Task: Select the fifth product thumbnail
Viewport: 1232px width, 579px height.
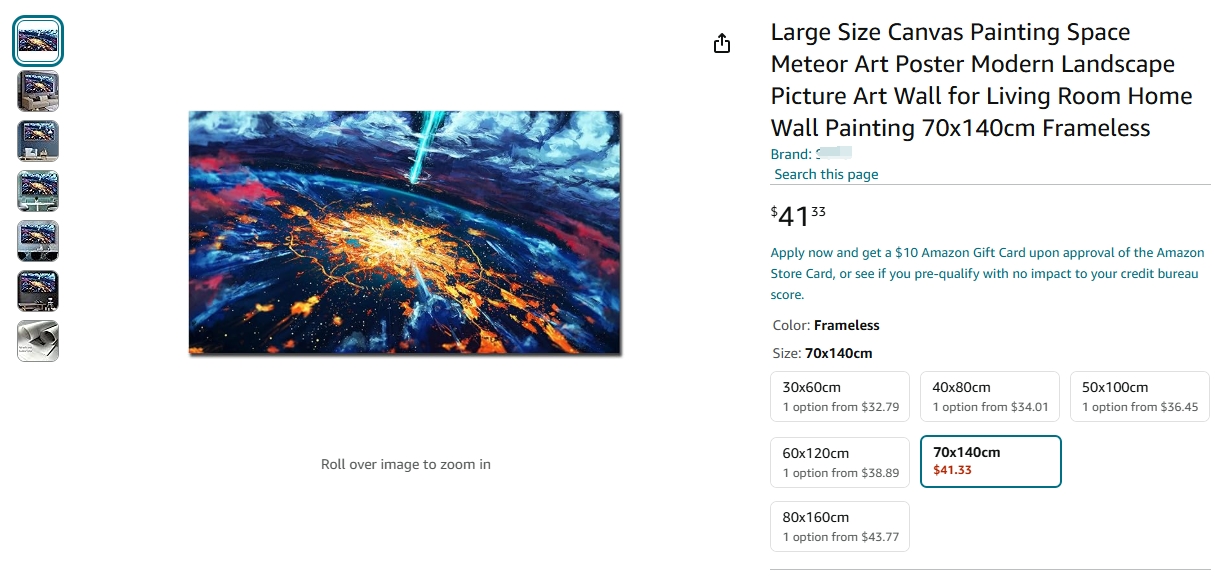Action: (x=38, y=241)
